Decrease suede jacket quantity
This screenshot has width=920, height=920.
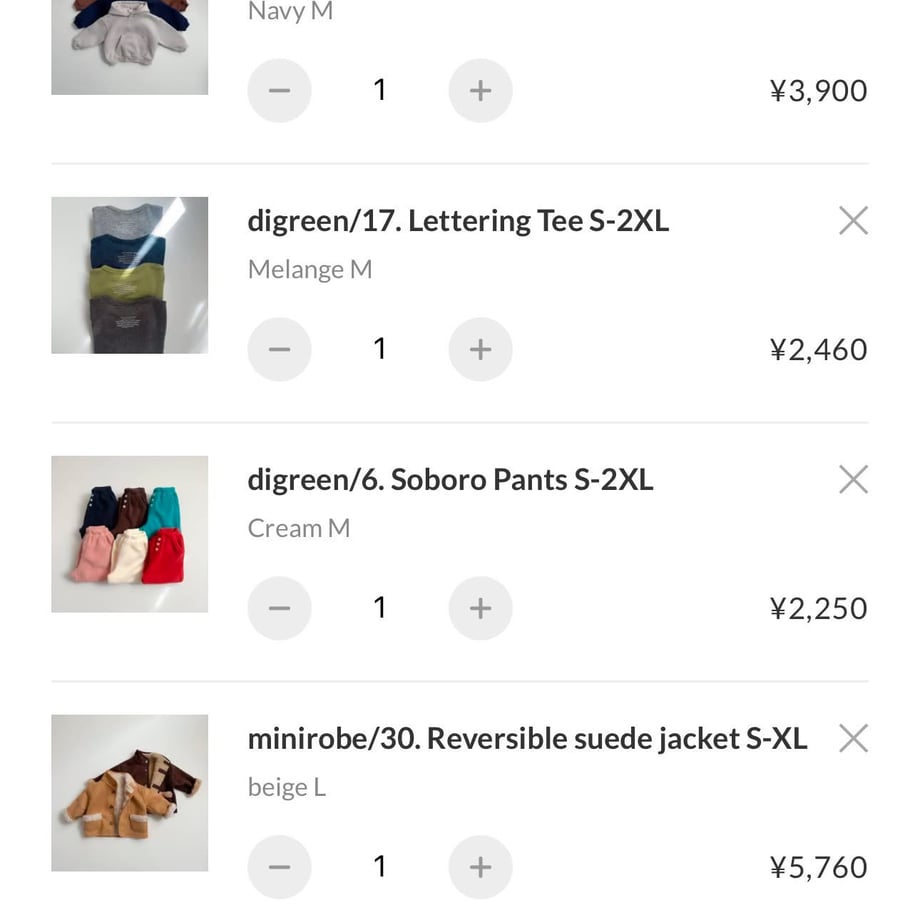279,867
